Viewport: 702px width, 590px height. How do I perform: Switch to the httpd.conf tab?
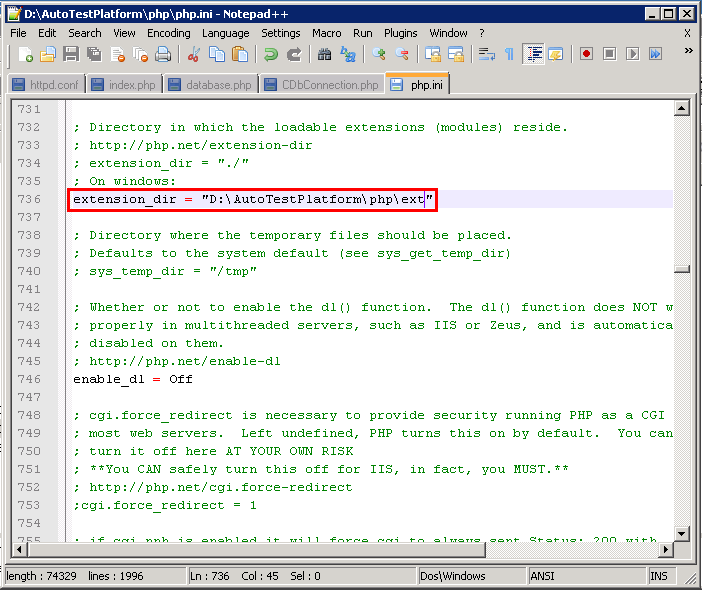[x=46, y=85]
